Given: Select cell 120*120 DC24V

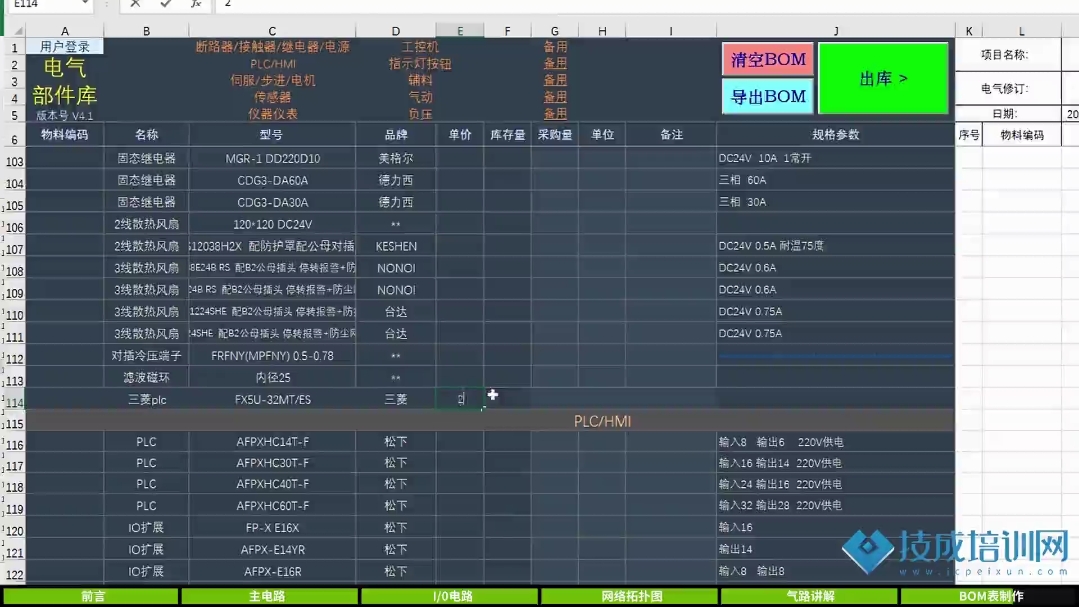Looking at the screenshot, I should pos(273,224).
